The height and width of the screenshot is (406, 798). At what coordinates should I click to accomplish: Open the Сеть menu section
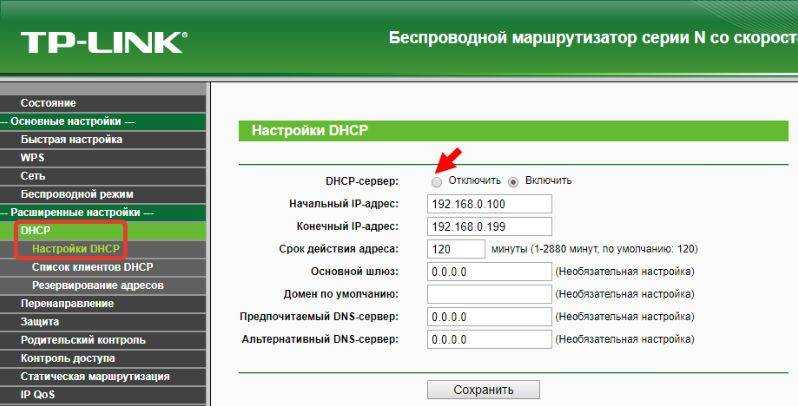103,176
